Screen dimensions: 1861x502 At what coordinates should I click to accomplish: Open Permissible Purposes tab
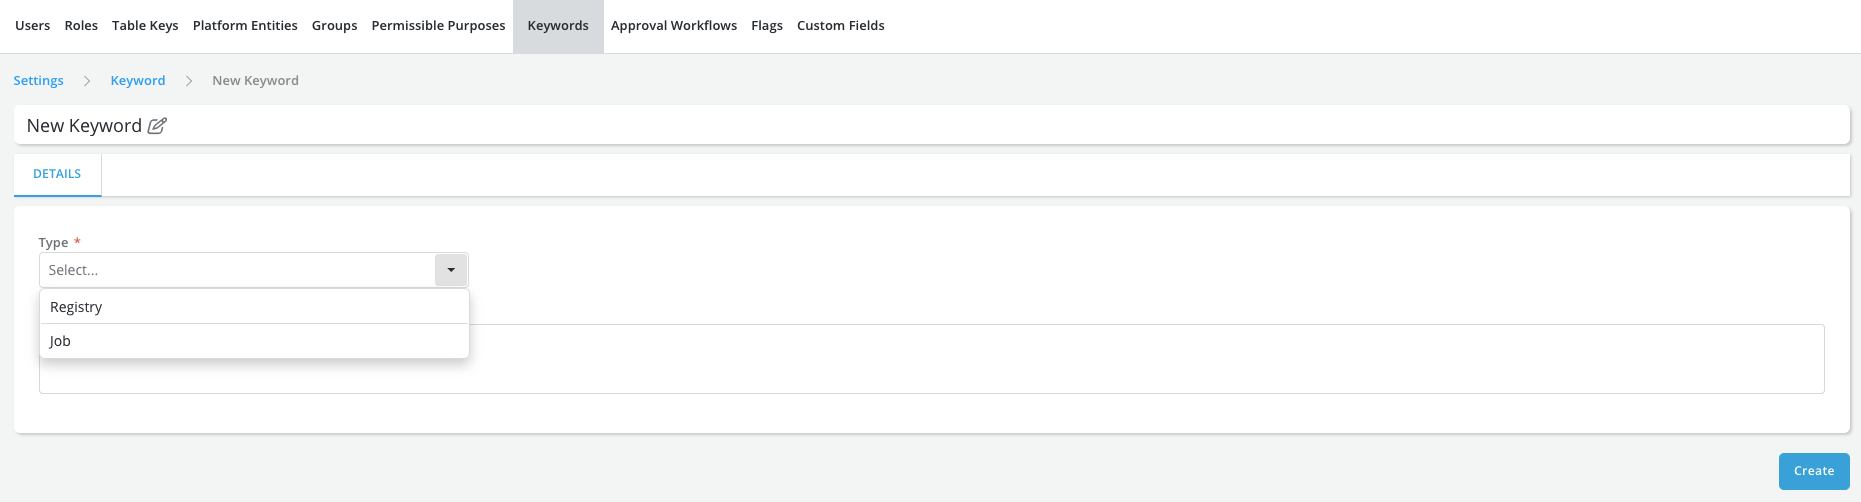pyautogui.click(x=438, y=26)
